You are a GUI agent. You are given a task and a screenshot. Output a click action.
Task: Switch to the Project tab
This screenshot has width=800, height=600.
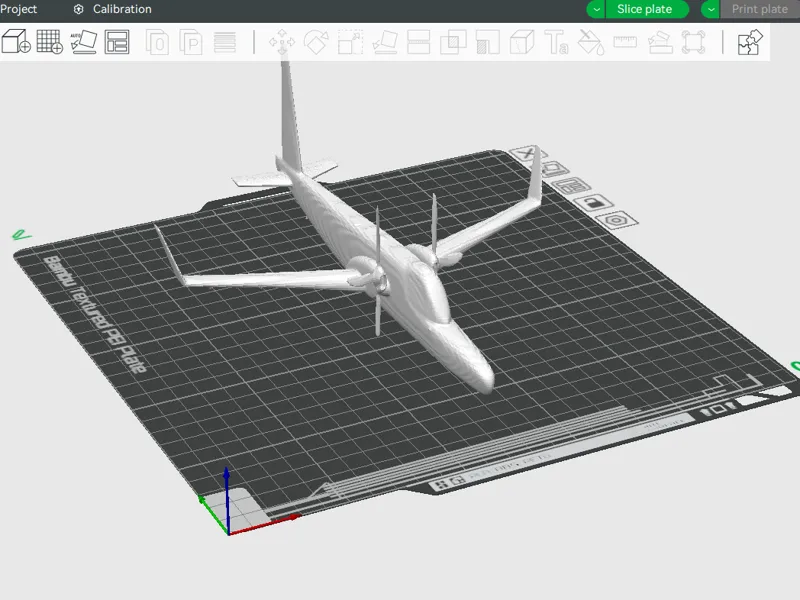[x=18, y=9]
